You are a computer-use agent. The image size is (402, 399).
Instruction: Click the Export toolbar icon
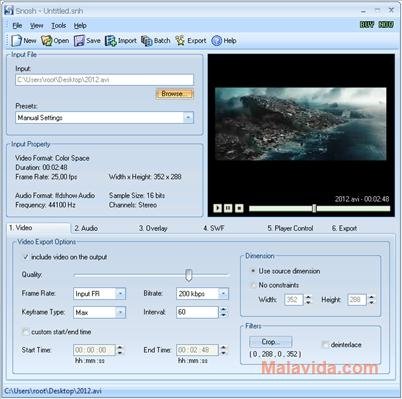[180, 41]
